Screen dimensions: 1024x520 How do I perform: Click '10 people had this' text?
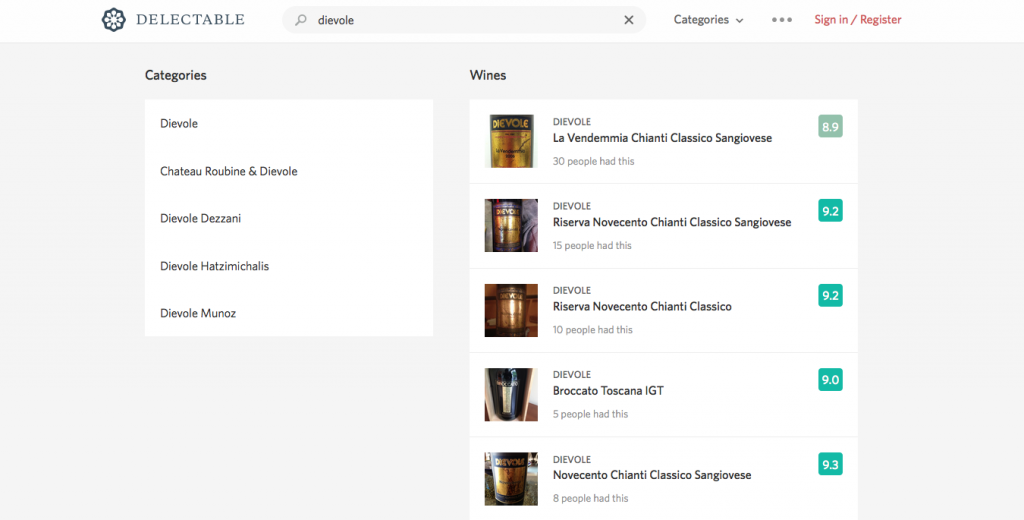pos(592,330)
